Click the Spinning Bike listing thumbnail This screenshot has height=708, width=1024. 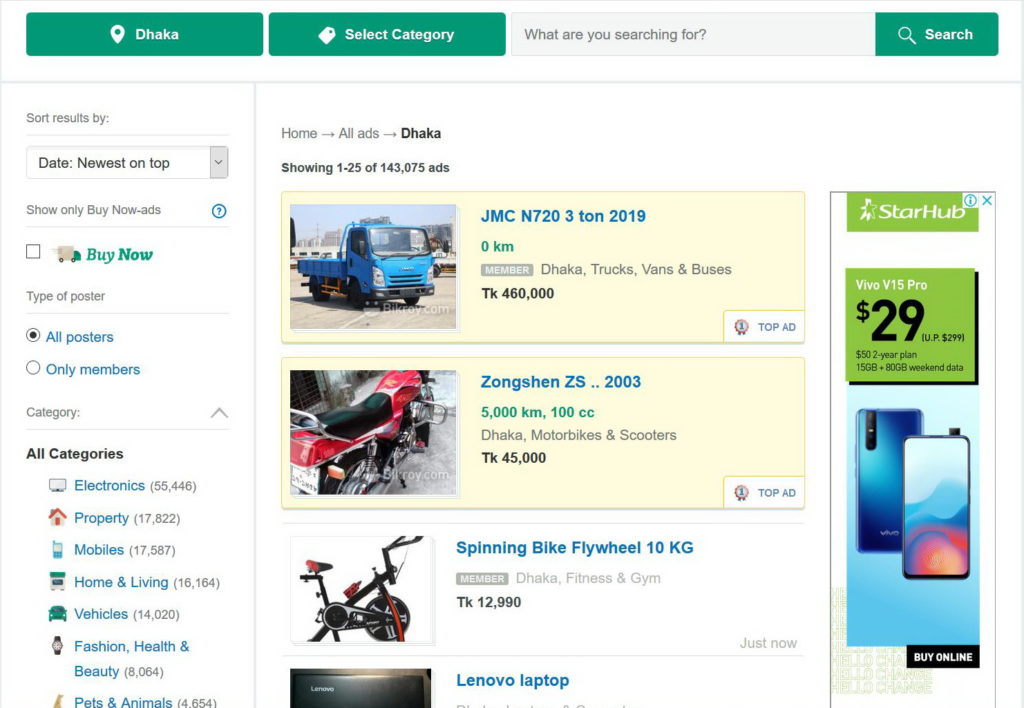click(x=360, y=591)
